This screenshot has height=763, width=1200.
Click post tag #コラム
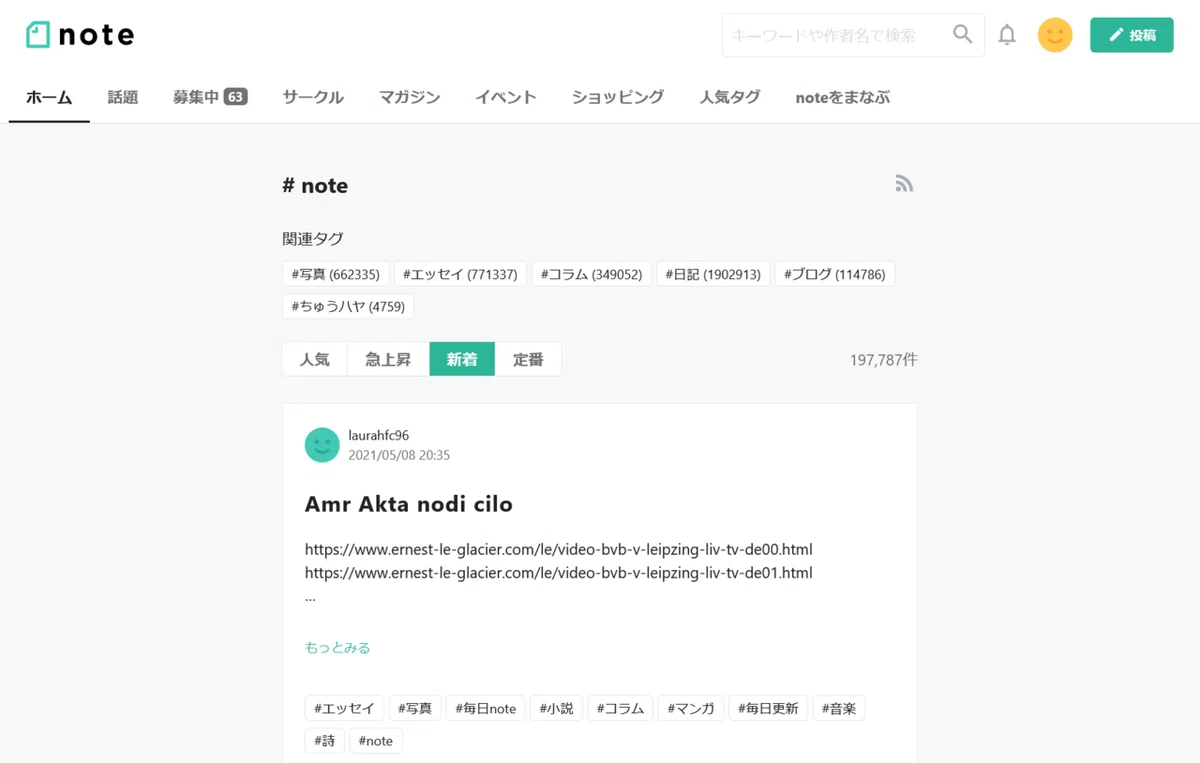point(621,708)
